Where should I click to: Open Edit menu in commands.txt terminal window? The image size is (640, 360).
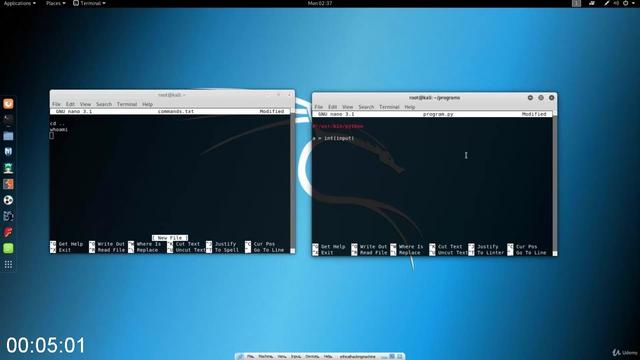pos(71,104)
